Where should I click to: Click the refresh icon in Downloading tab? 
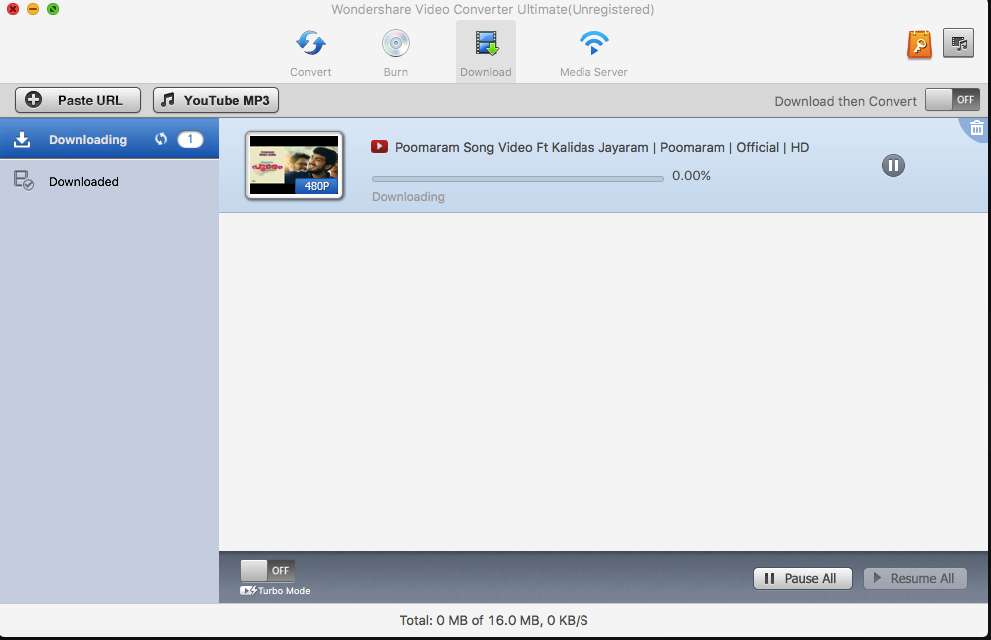point(161,140)
